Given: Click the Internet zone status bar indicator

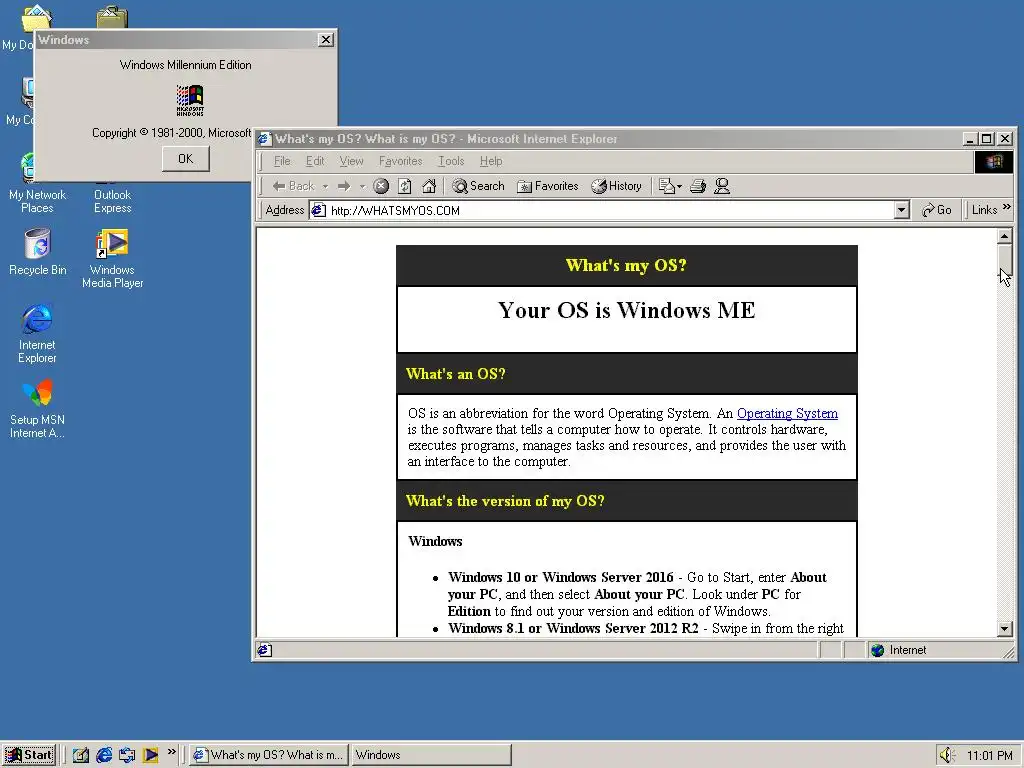Looking at the screenshot, I should pos(900,650).
